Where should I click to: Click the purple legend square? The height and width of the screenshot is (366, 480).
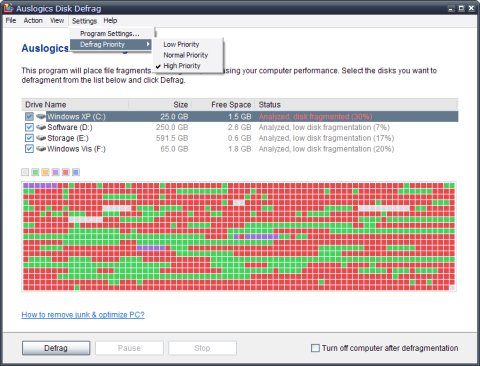pos(55,172)
